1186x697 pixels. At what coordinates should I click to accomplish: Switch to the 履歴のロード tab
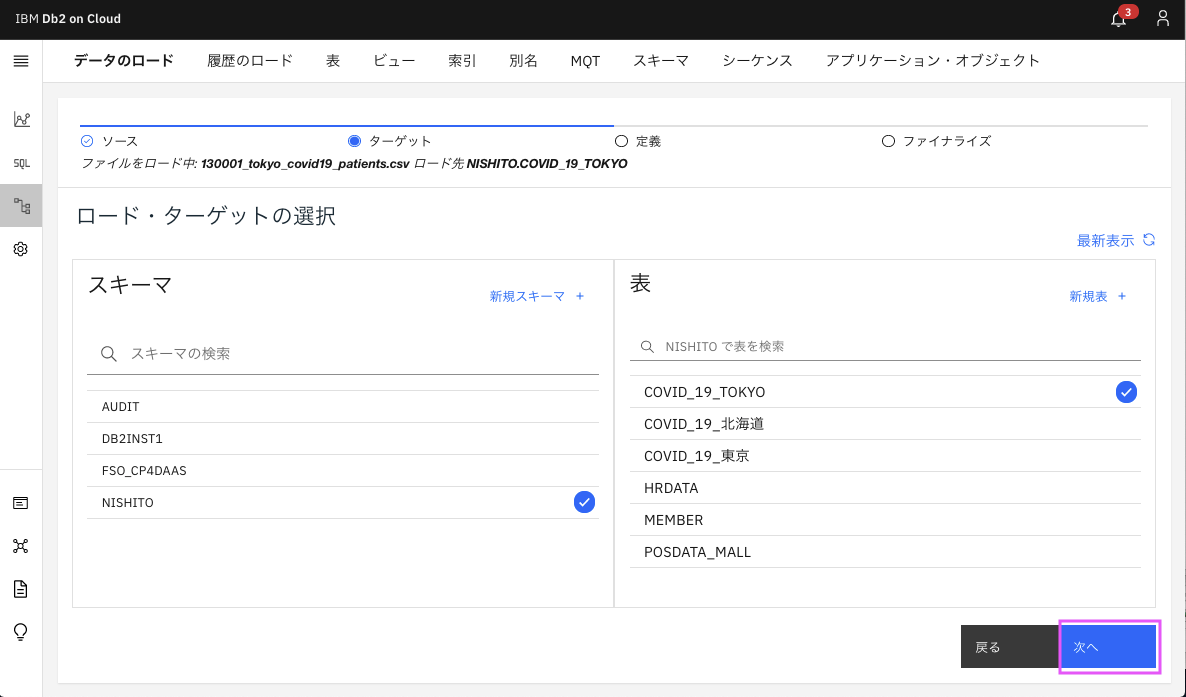(250, 61)
